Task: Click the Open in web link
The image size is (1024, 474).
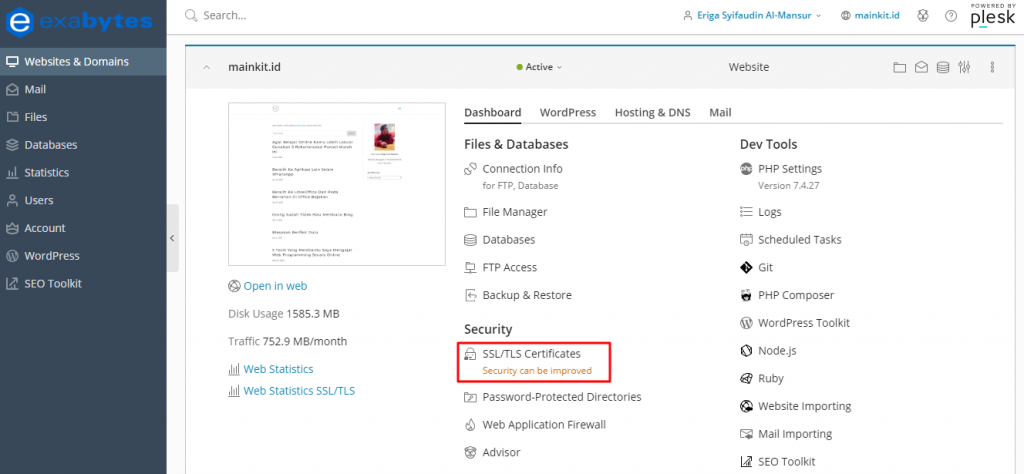Action: tap(275, 286)
